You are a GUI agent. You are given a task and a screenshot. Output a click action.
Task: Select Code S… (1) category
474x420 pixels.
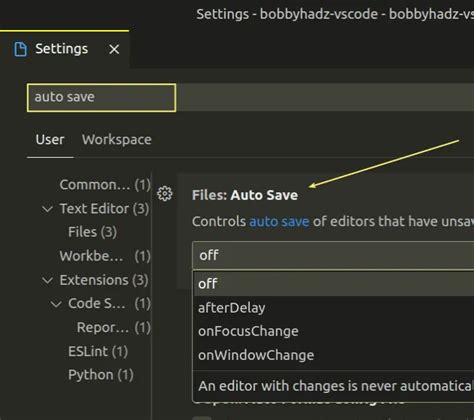[109, 304]
